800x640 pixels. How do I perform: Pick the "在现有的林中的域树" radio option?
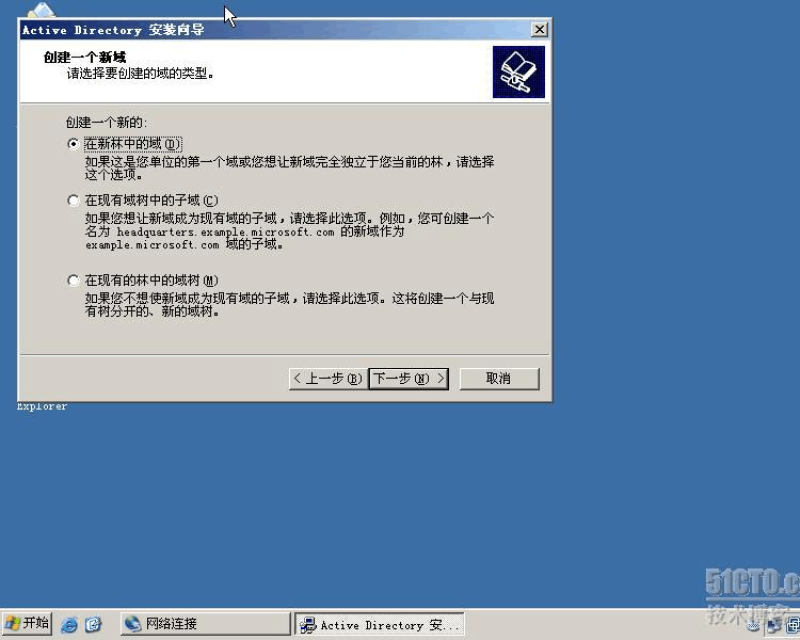coord(72,280)
